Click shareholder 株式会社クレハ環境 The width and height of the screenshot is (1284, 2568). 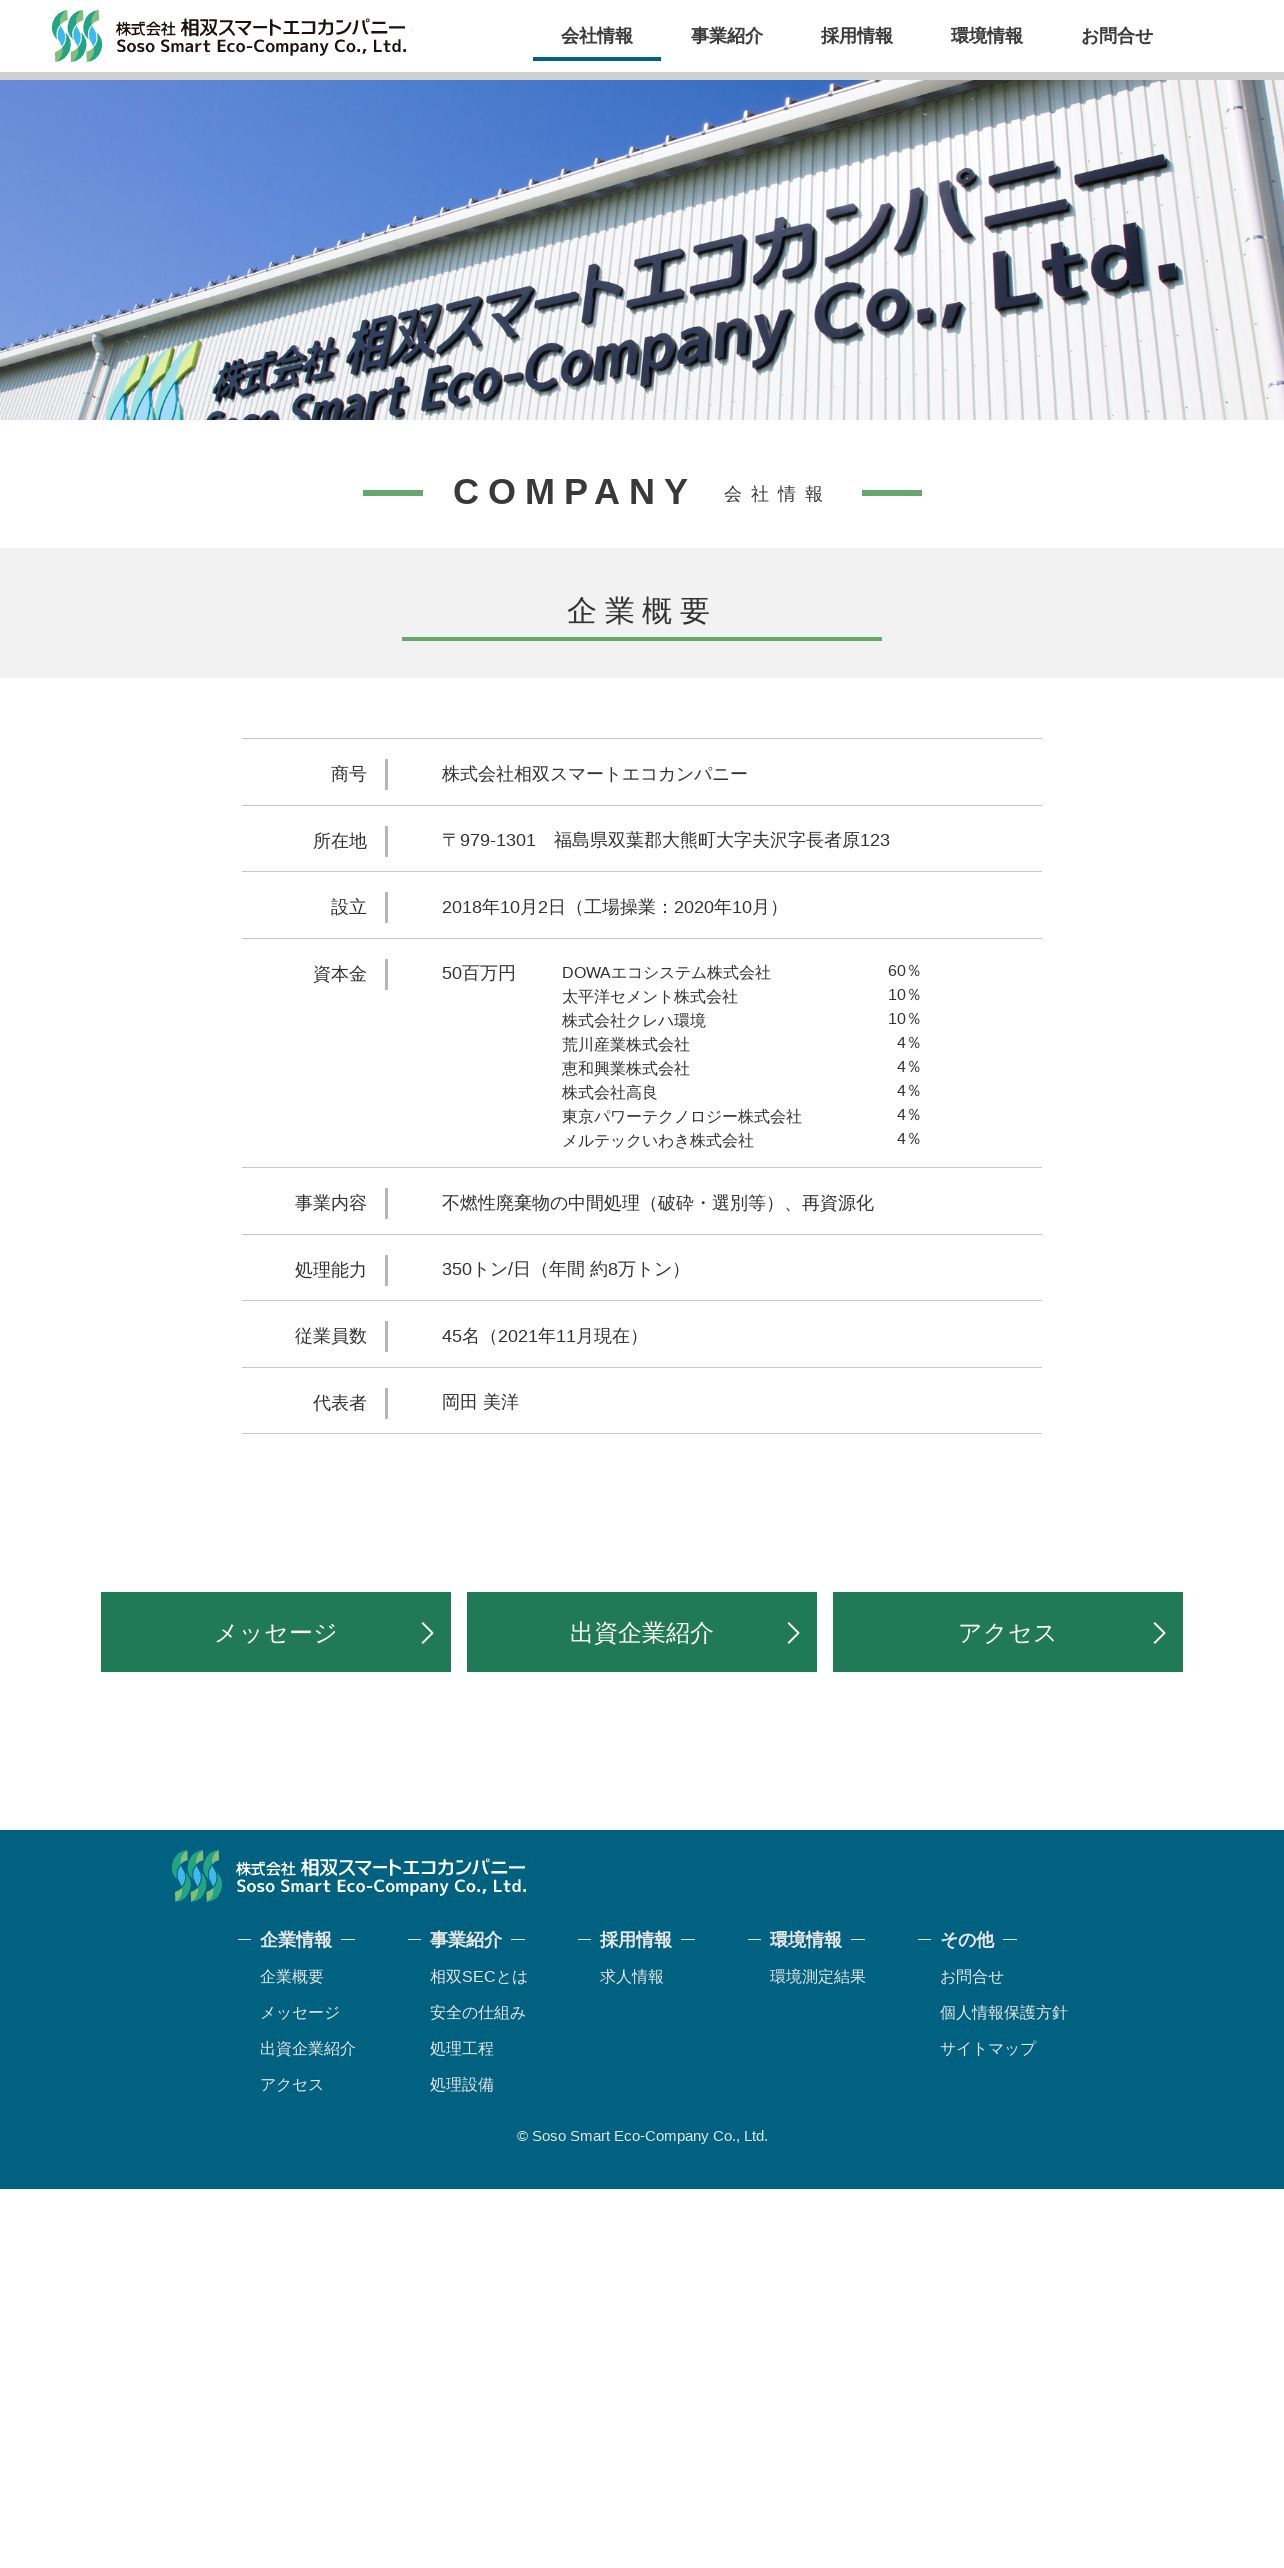coord(634,1021)
